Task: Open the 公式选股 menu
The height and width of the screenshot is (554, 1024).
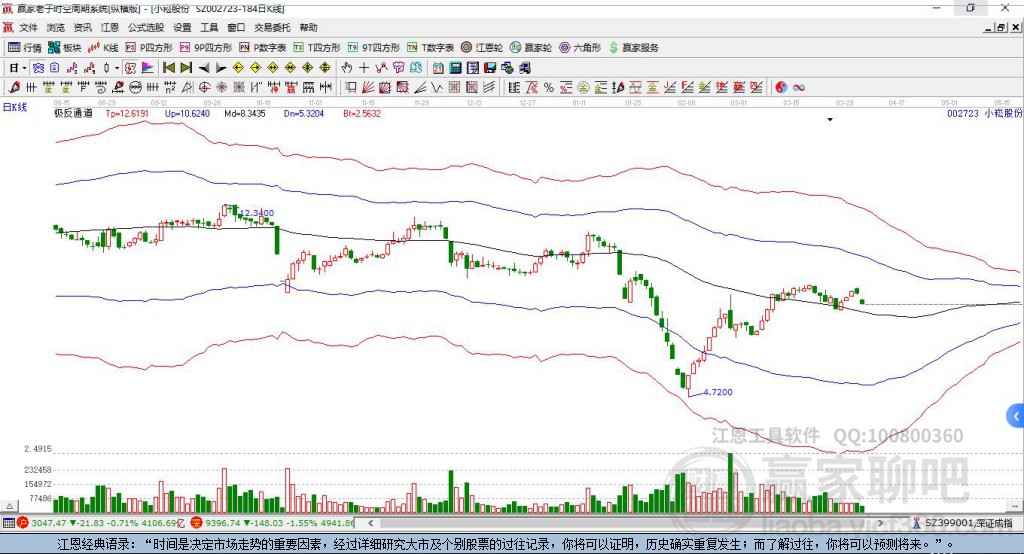Action: coord(146,27)
